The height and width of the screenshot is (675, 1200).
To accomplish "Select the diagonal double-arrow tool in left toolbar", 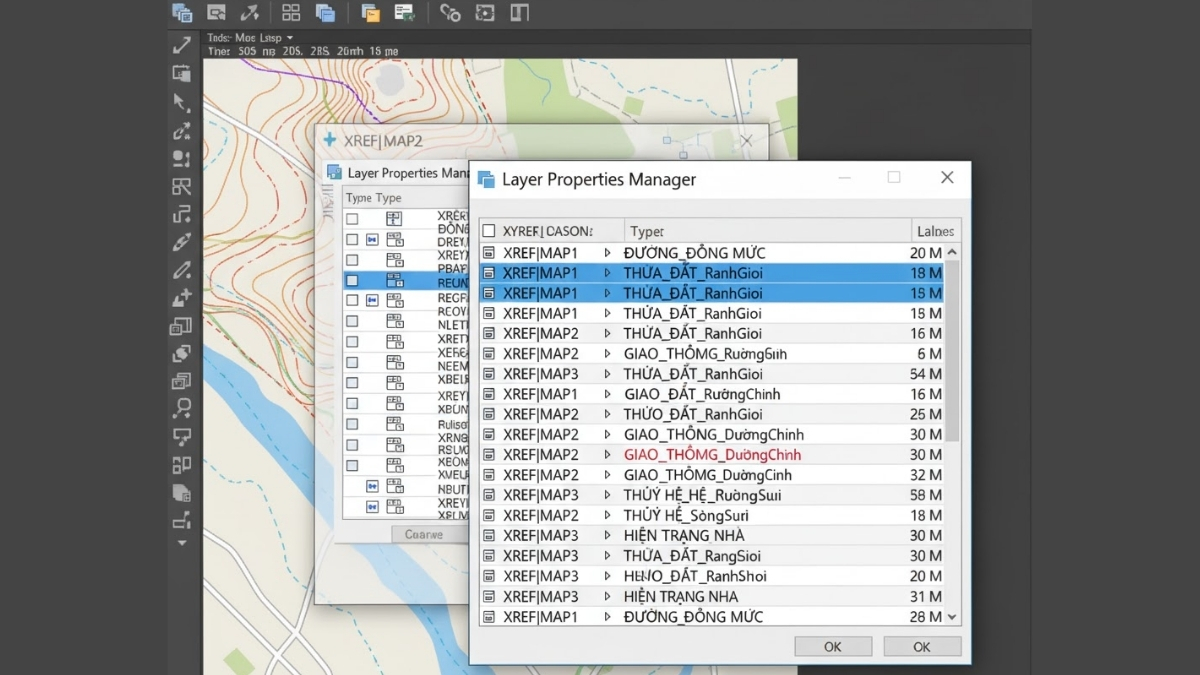I will [182, 45].
